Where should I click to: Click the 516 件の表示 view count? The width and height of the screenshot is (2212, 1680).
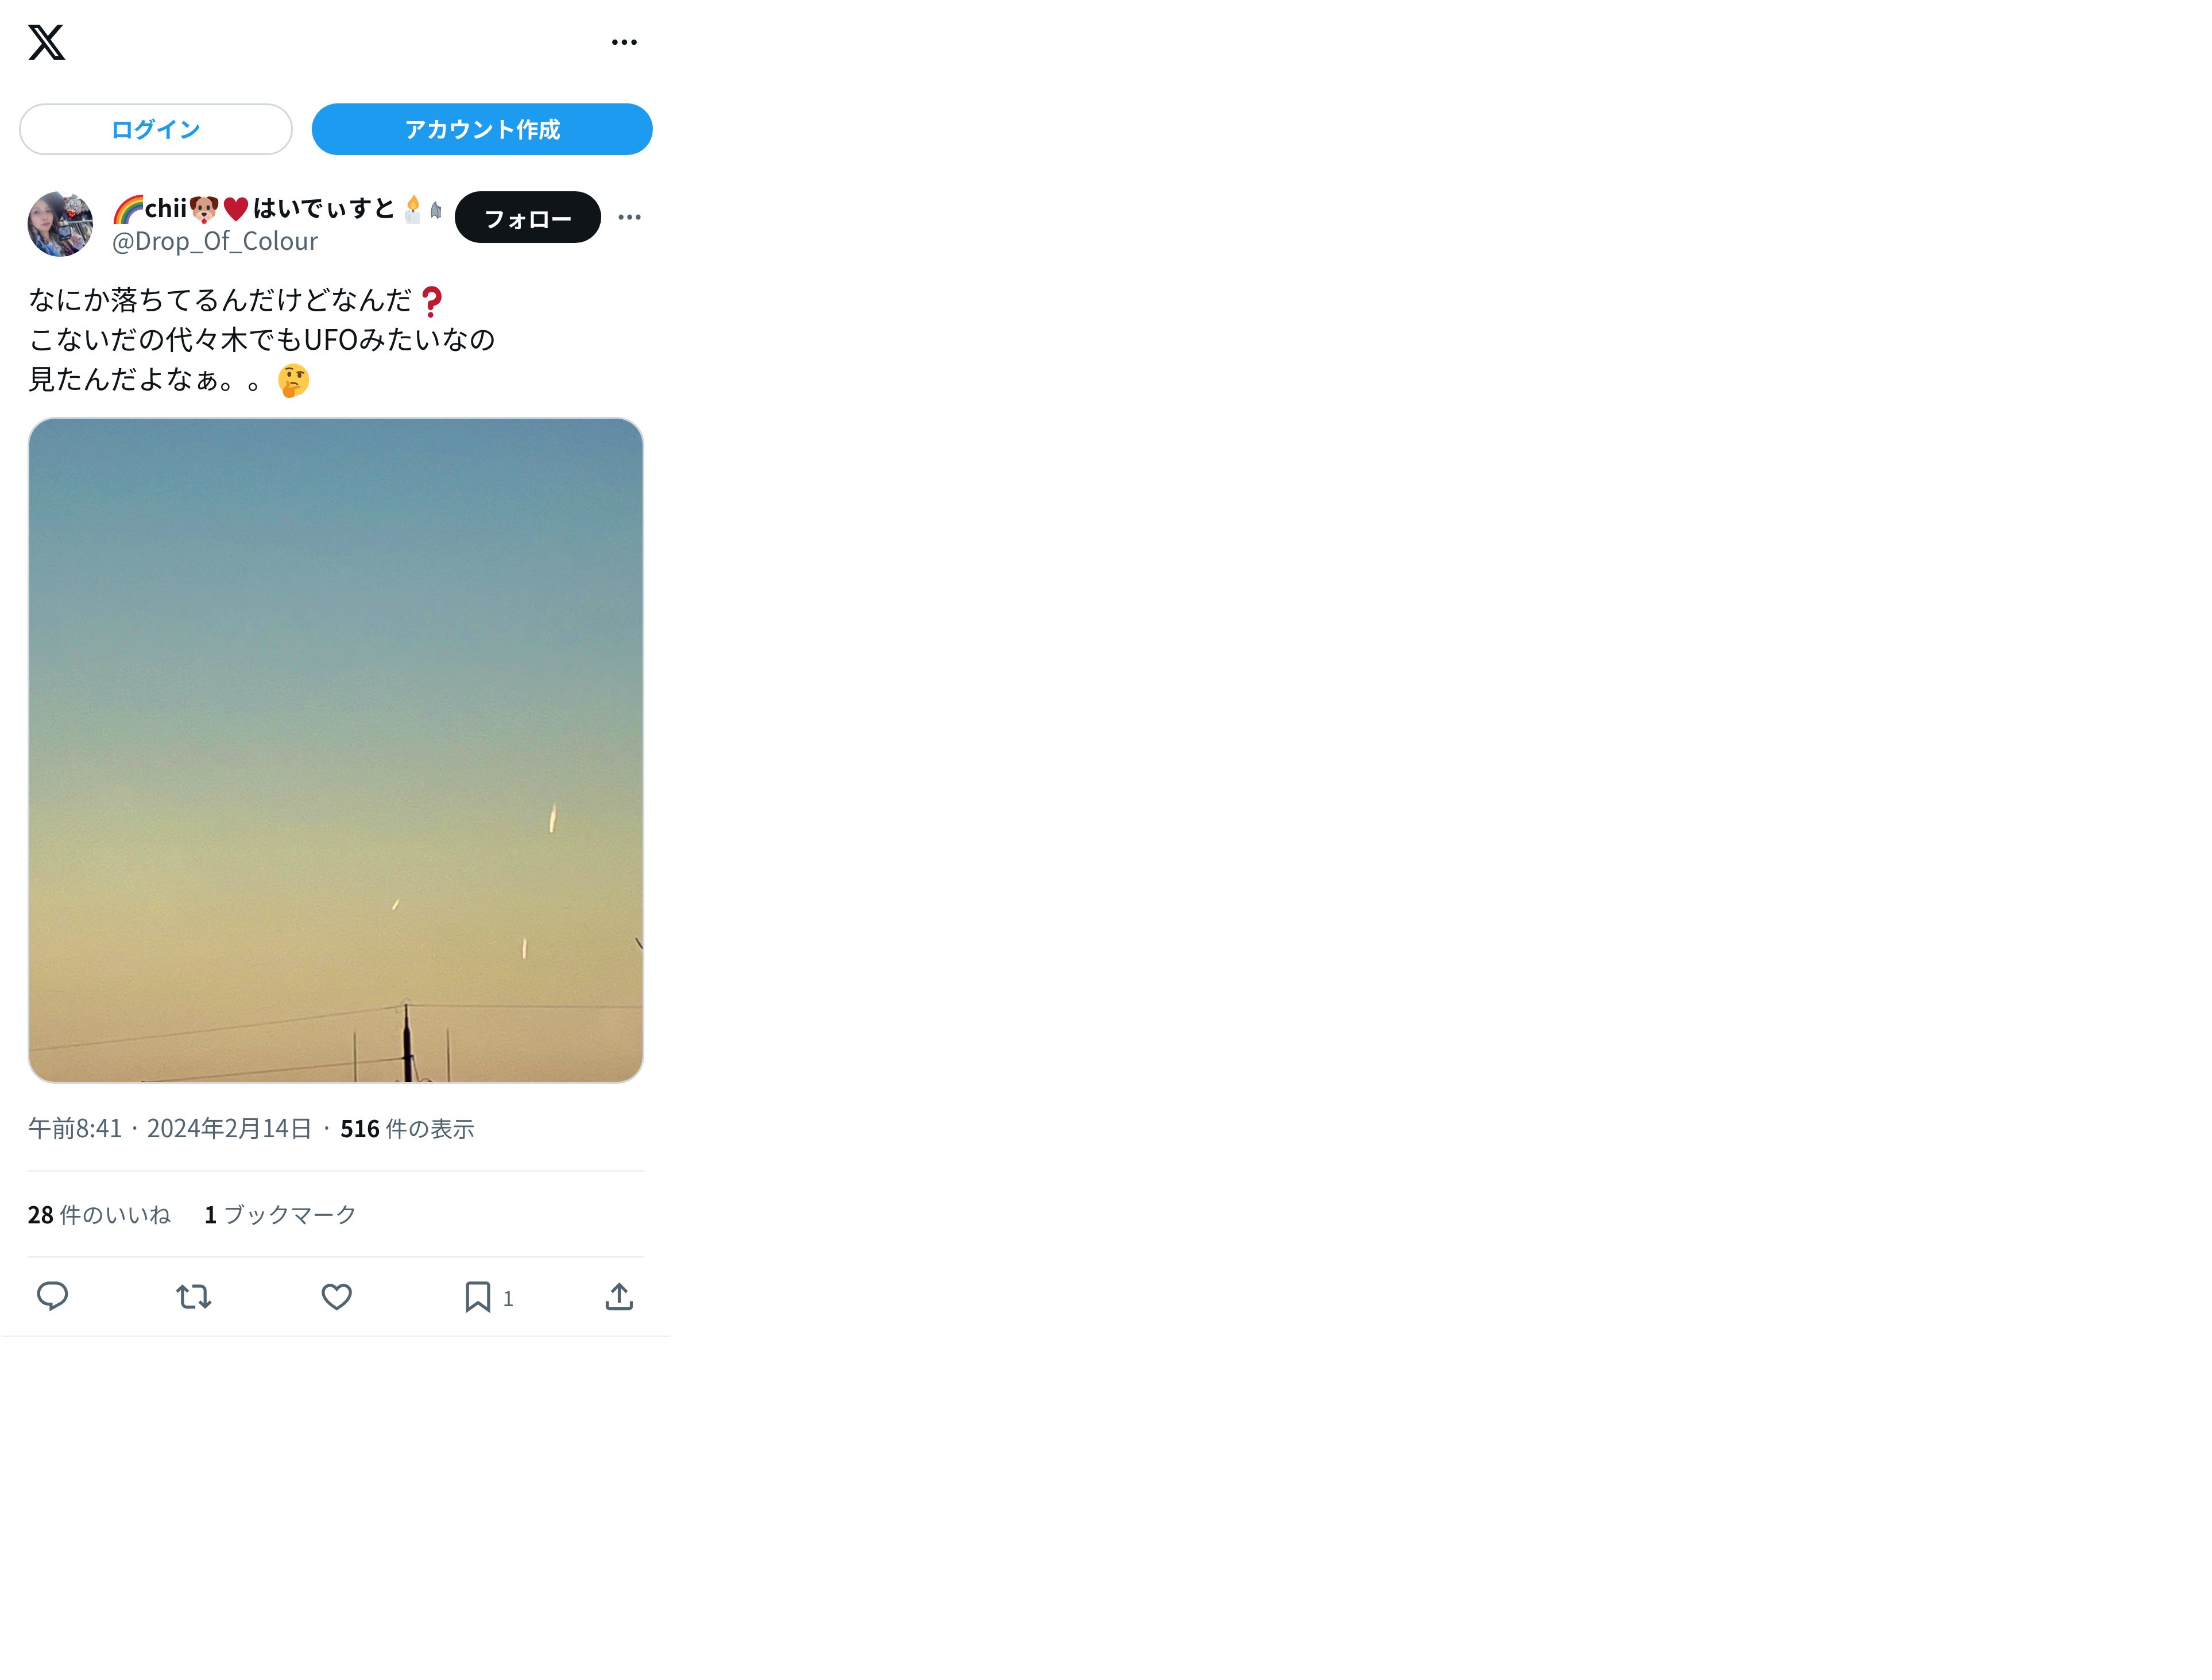coord(407,1128)
